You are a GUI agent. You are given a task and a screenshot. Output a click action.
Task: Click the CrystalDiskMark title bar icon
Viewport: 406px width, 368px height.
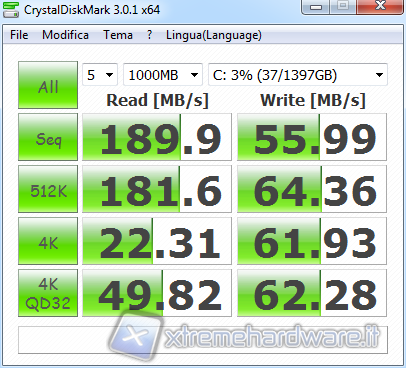point(11,9)
